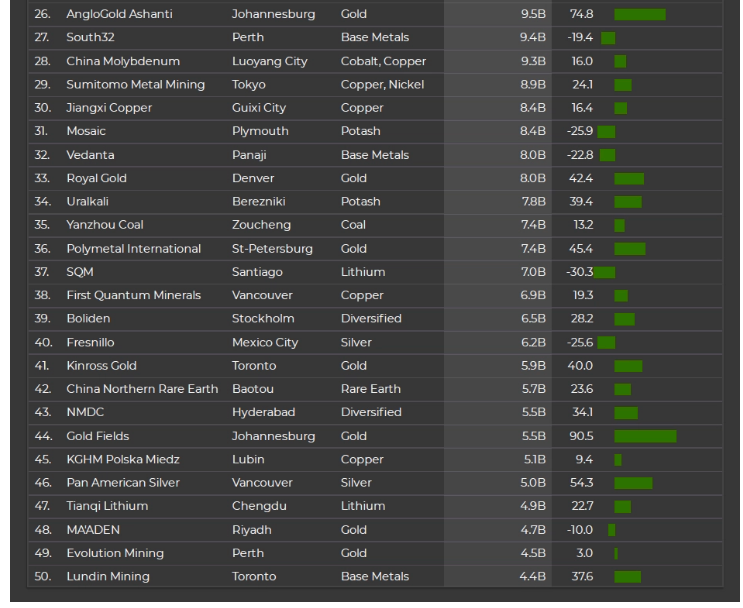Select the Denver headquarters cell
This screenshot has width=743, height=608.
(x=253, y=178)
